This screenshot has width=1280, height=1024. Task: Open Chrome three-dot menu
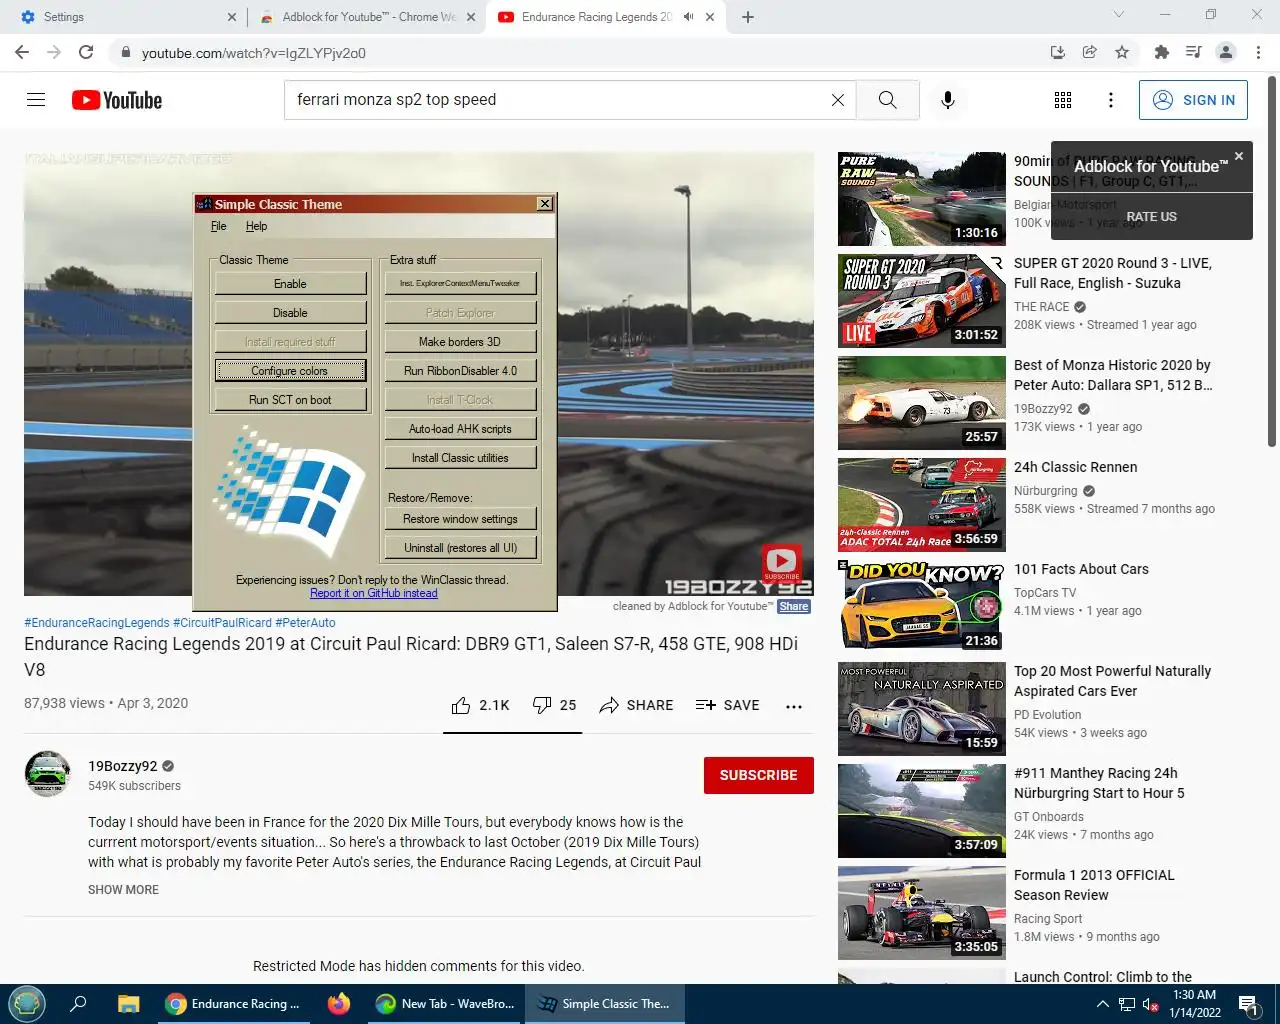(1259, 52)
